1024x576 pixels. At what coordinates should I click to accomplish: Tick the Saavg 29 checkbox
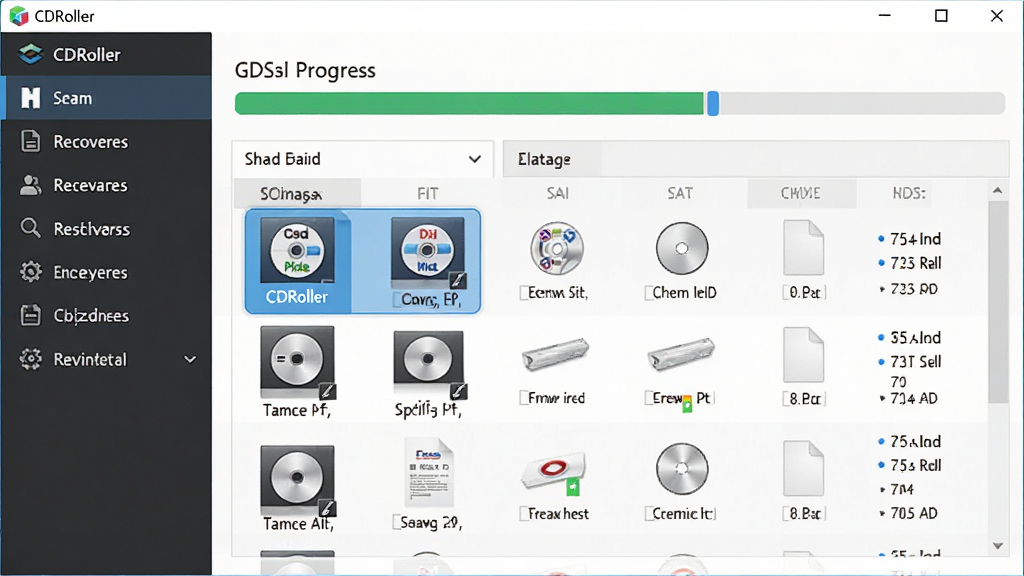point(396,522)
